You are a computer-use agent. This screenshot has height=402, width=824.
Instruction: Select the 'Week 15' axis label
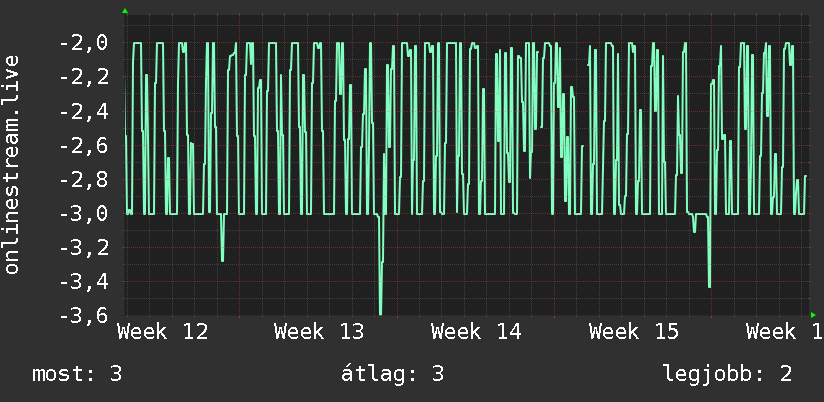point(634,332)
